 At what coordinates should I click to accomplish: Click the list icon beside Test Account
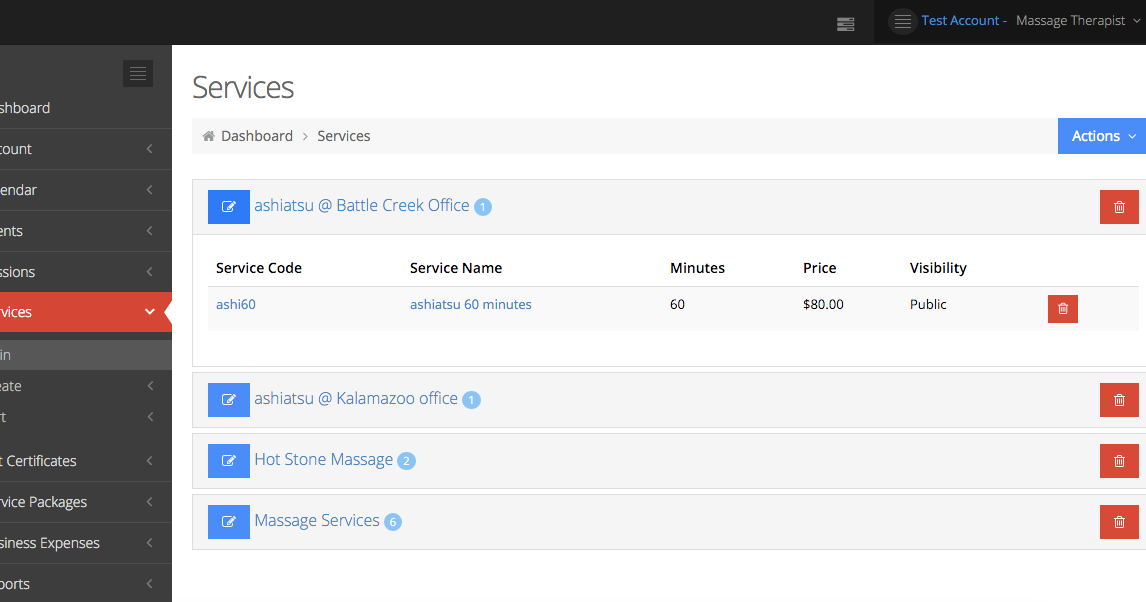901,20
